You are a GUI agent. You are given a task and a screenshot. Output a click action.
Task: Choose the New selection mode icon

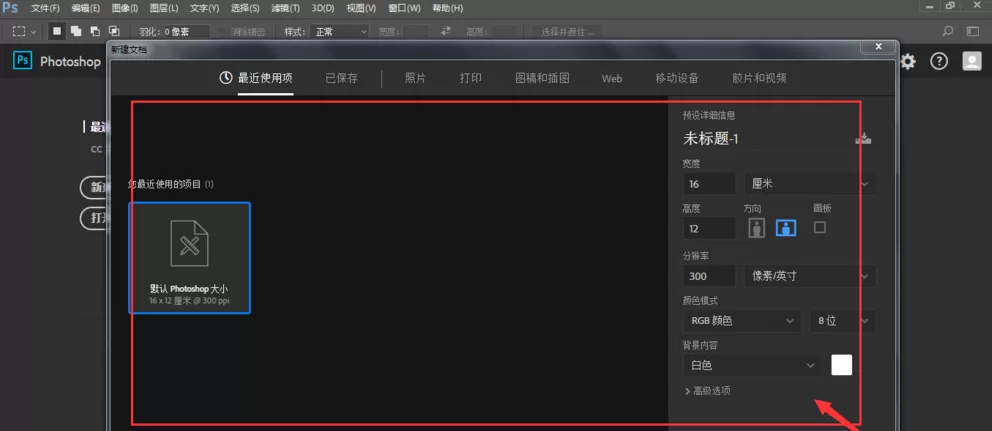point(58,30)
